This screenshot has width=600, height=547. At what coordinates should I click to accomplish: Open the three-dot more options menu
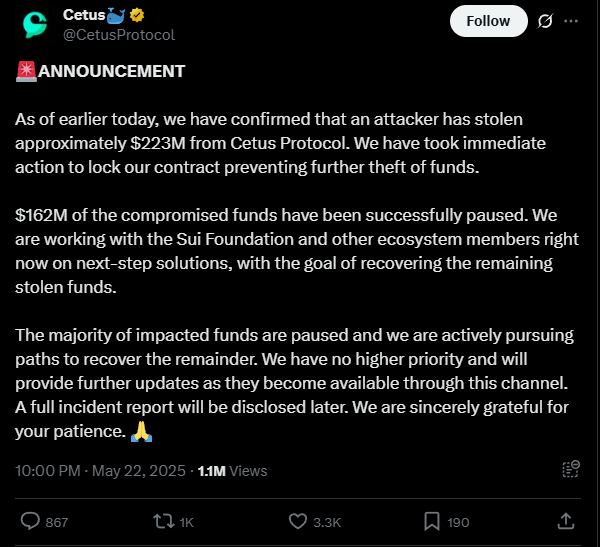571,20
